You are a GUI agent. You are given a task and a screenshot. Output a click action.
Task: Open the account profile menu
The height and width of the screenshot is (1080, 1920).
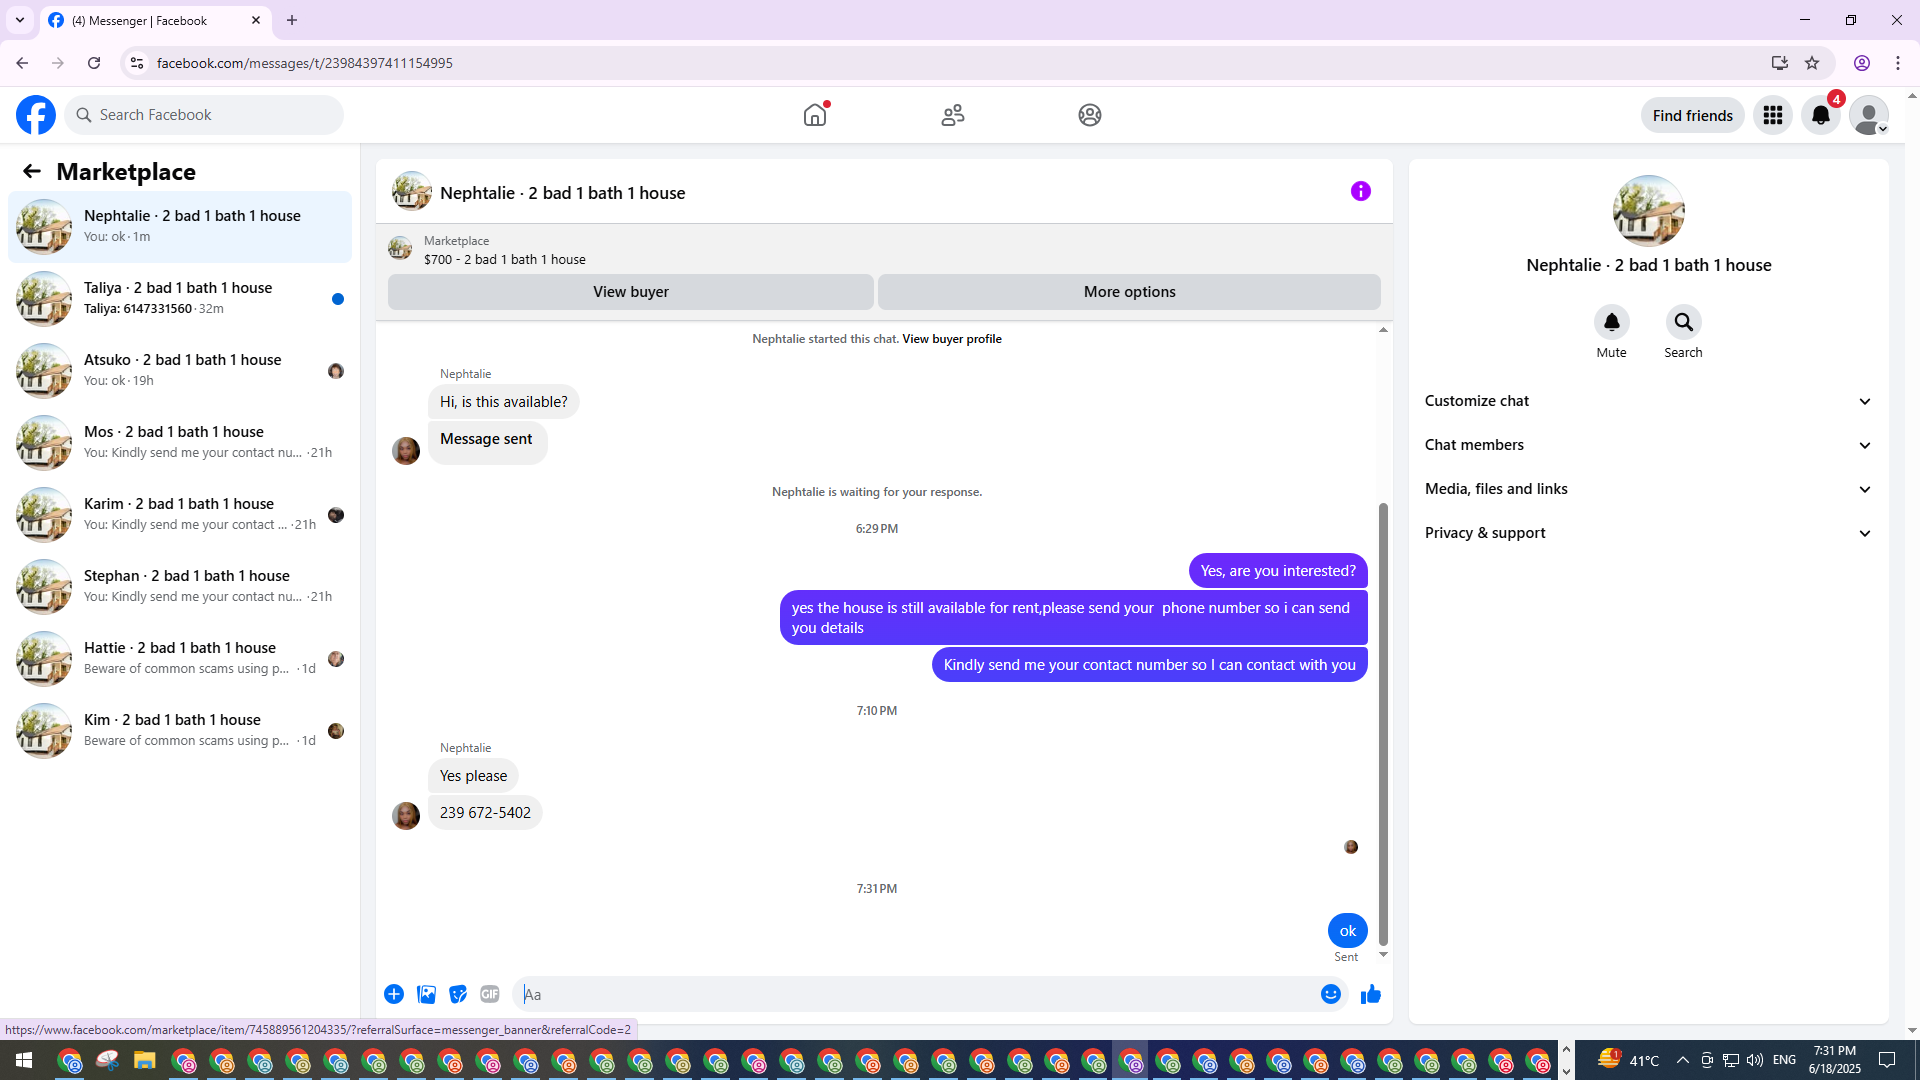(x=1869, y=115)
